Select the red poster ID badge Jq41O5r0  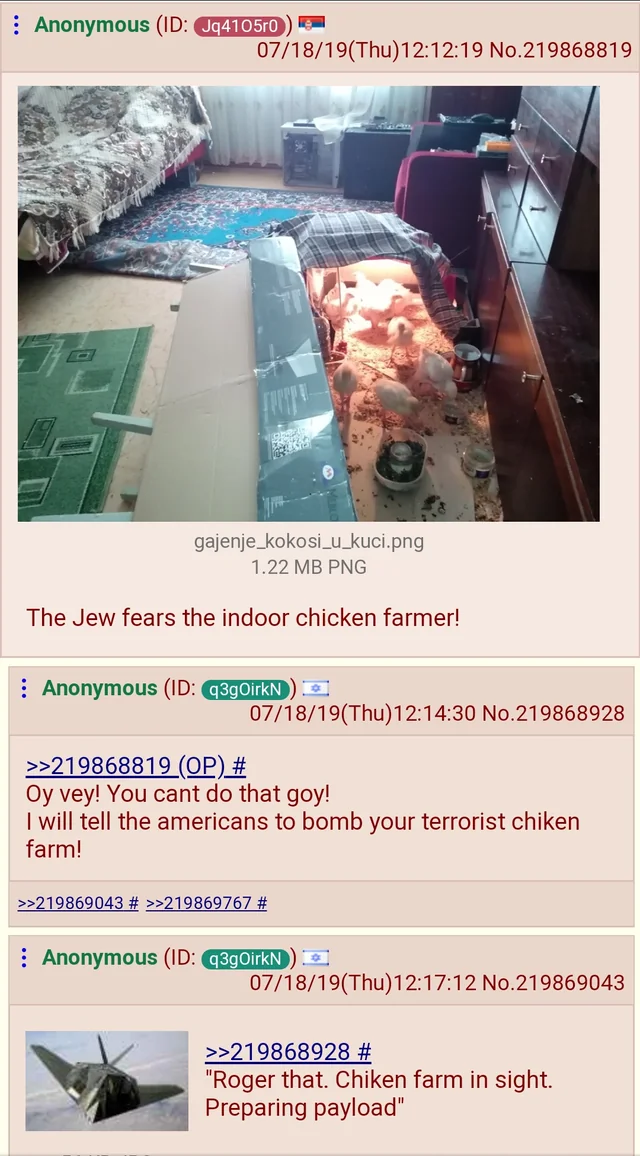240,26
